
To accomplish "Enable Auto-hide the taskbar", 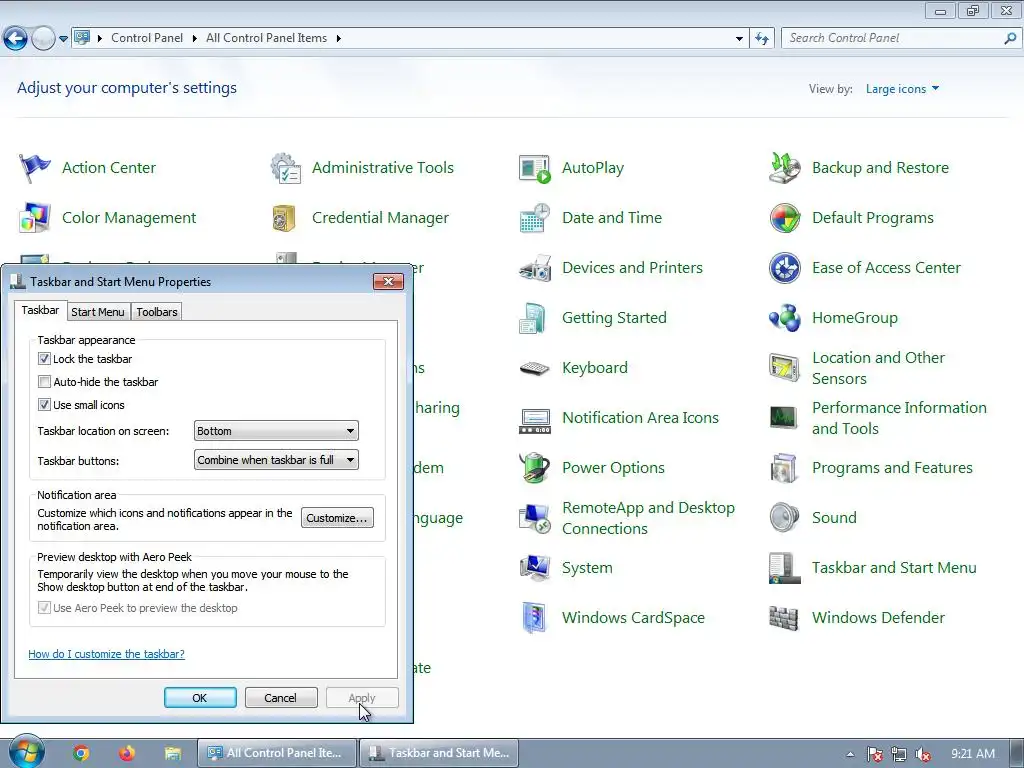I will 44,382.
